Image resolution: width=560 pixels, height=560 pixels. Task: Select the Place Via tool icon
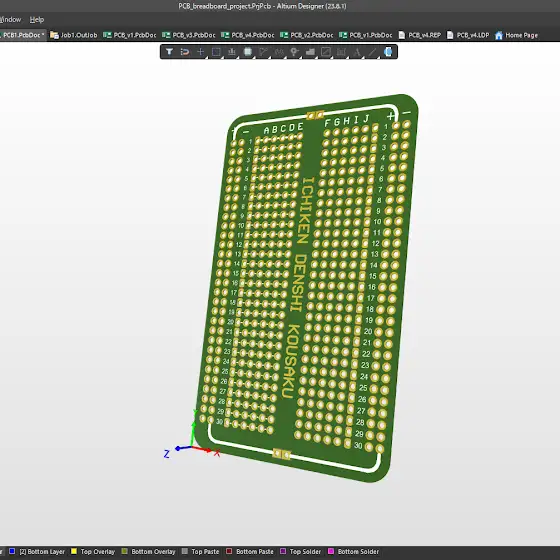pyautogui.click(x=294, y=52)
